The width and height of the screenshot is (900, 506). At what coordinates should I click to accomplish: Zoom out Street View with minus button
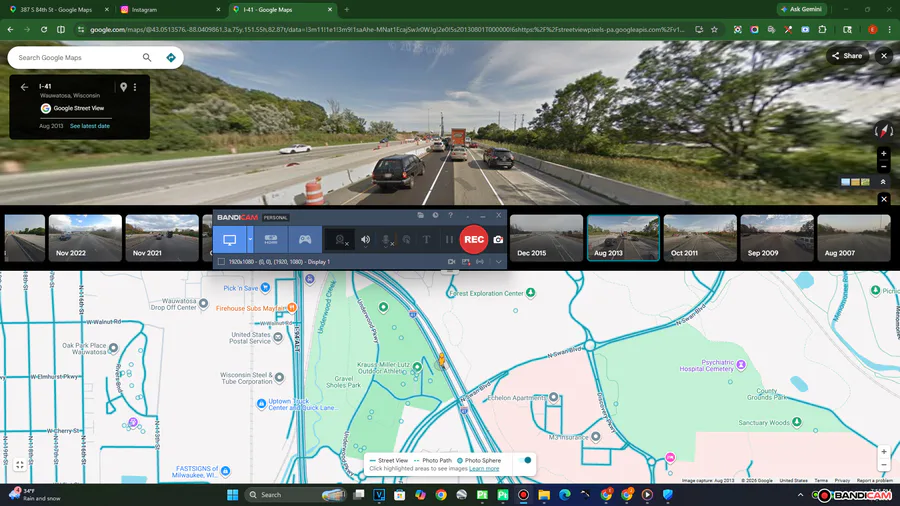884,166
